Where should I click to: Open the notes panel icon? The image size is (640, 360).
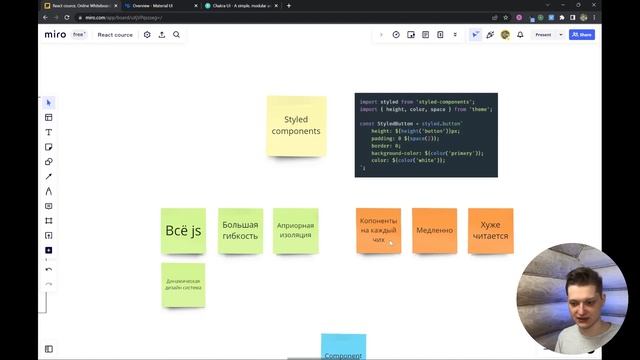tap(425, 35)
